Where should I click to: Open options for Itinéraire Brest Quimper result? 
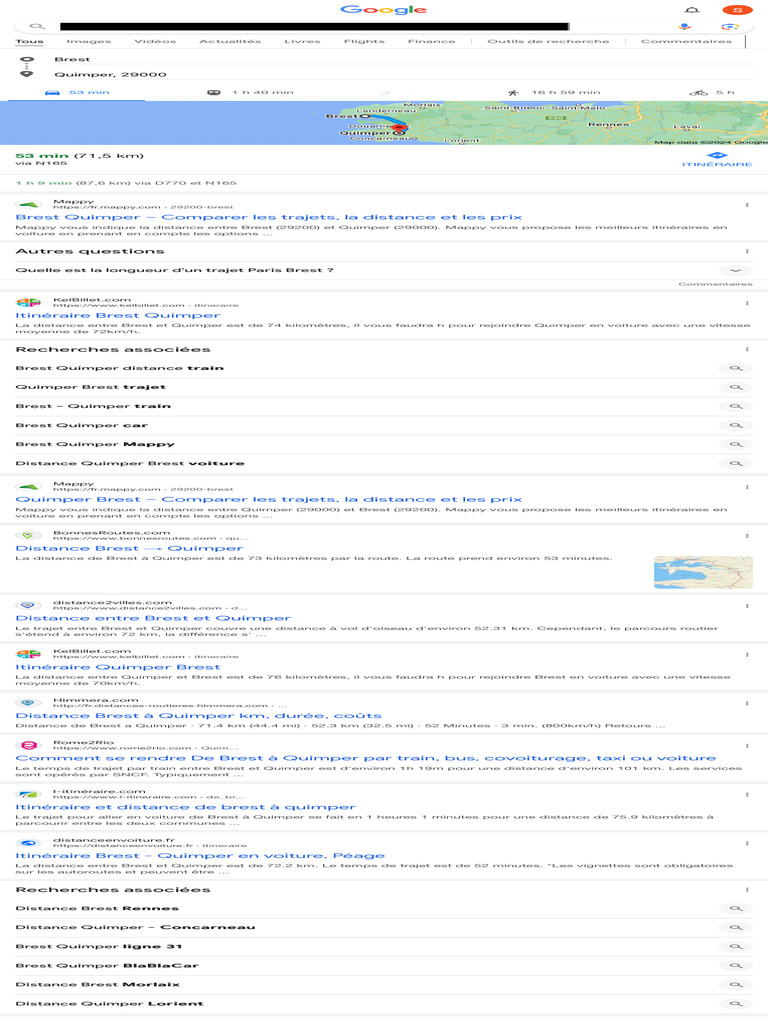(x=746, y=303)
